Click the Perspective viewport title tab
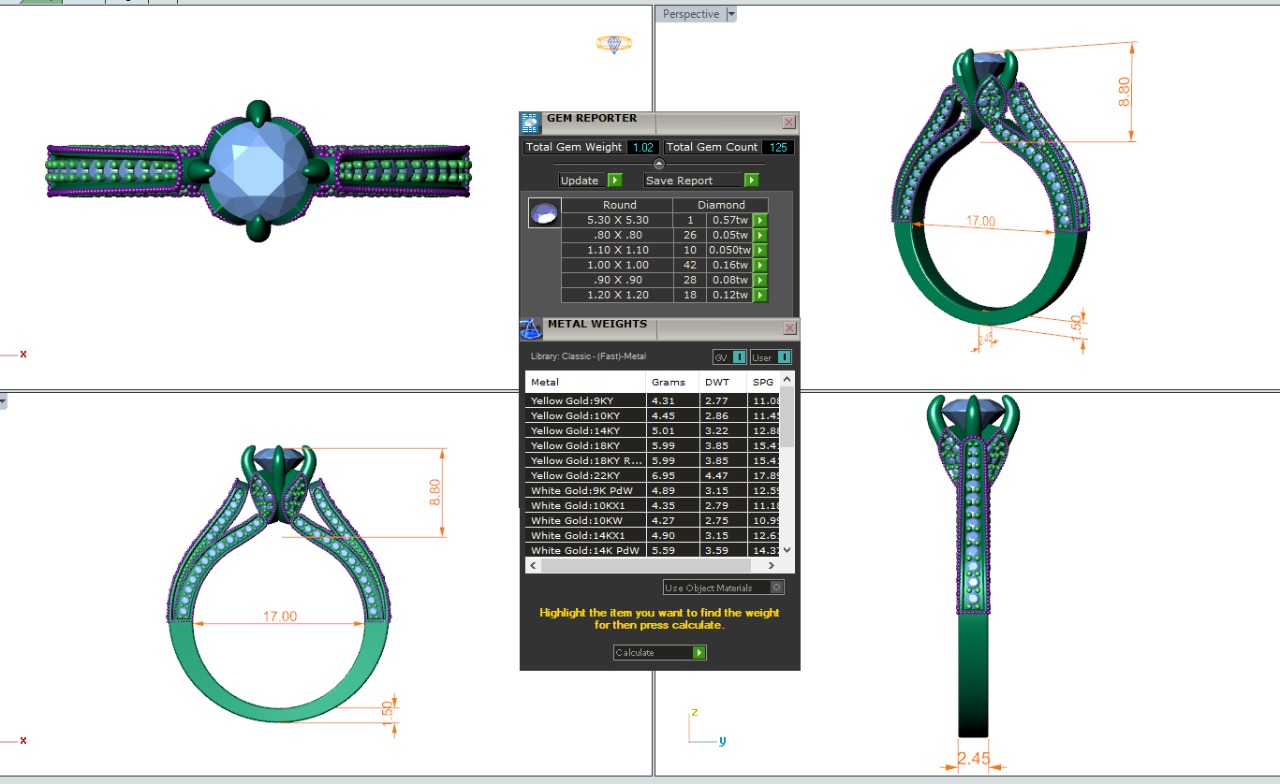1280x784 pixels. tap(690, 14)
